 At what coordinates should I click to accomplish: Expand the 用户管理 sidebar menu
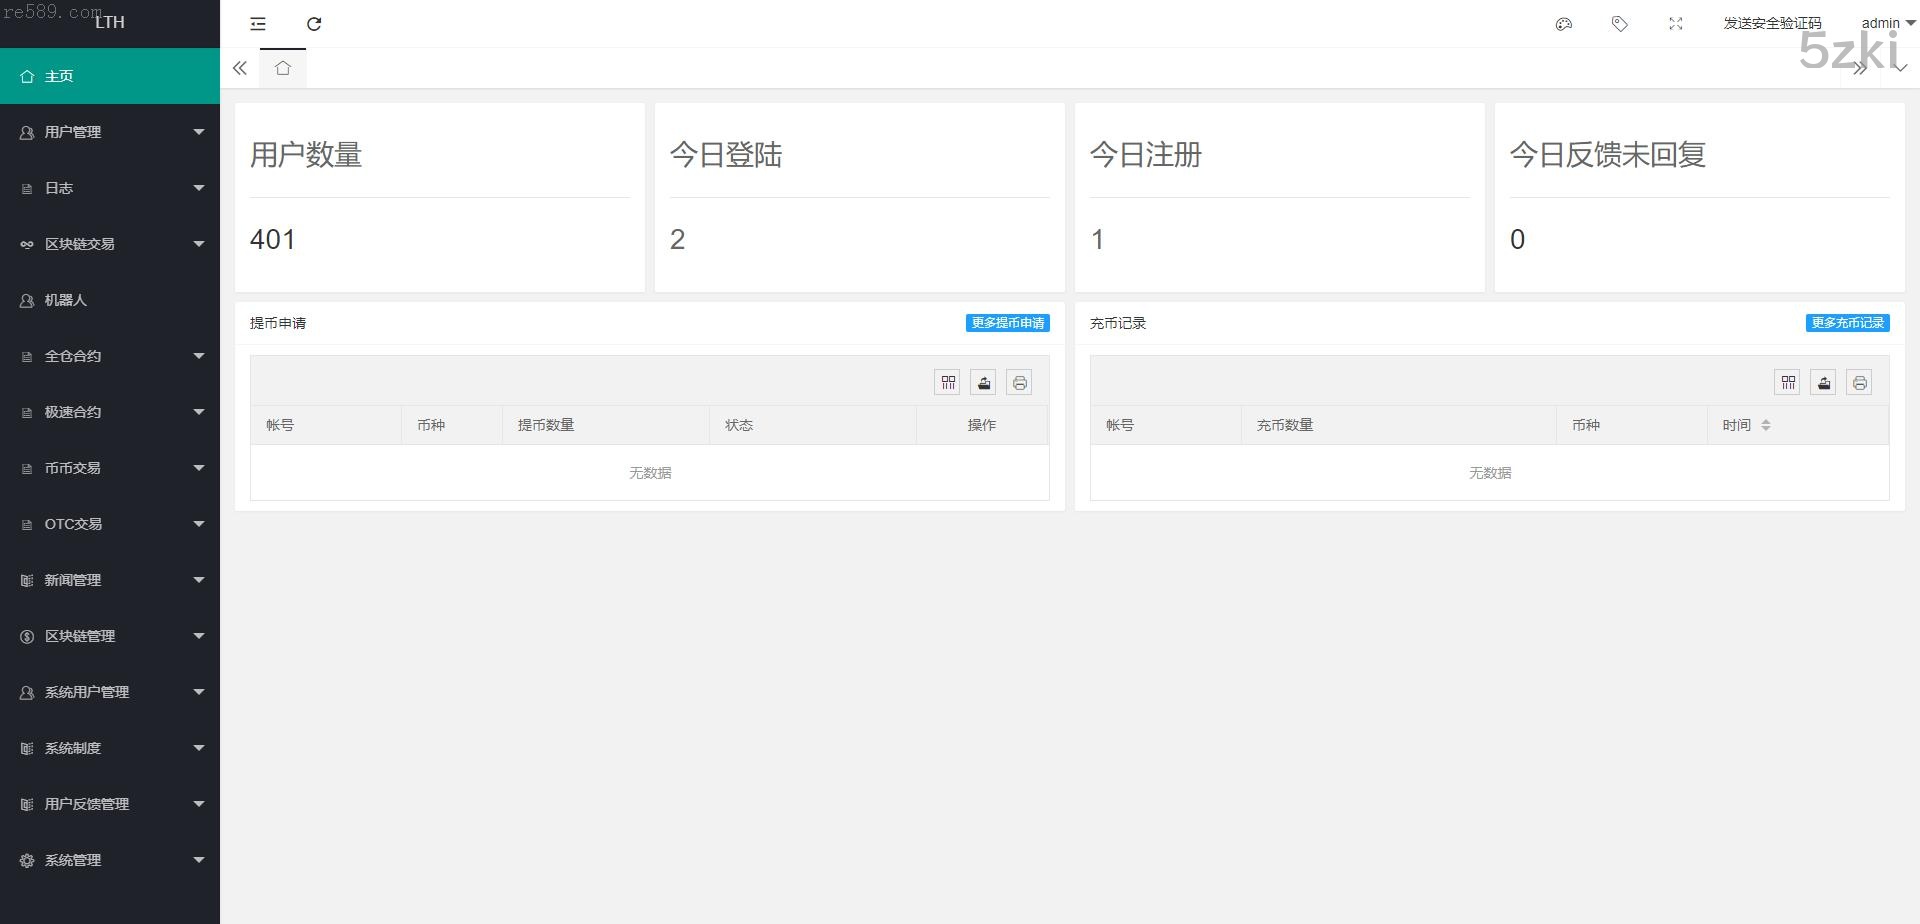(x=110, y=132)
